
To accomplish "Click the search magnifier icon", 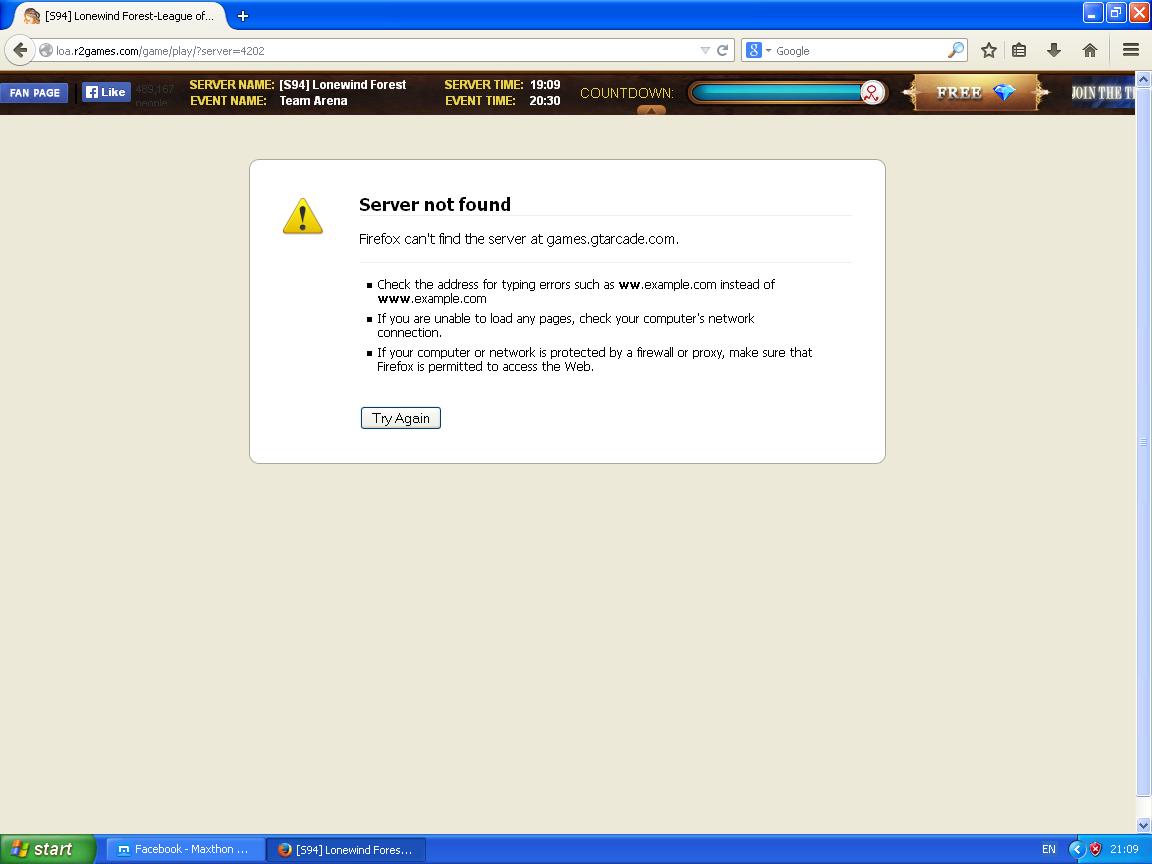I will tap(955, 50).
